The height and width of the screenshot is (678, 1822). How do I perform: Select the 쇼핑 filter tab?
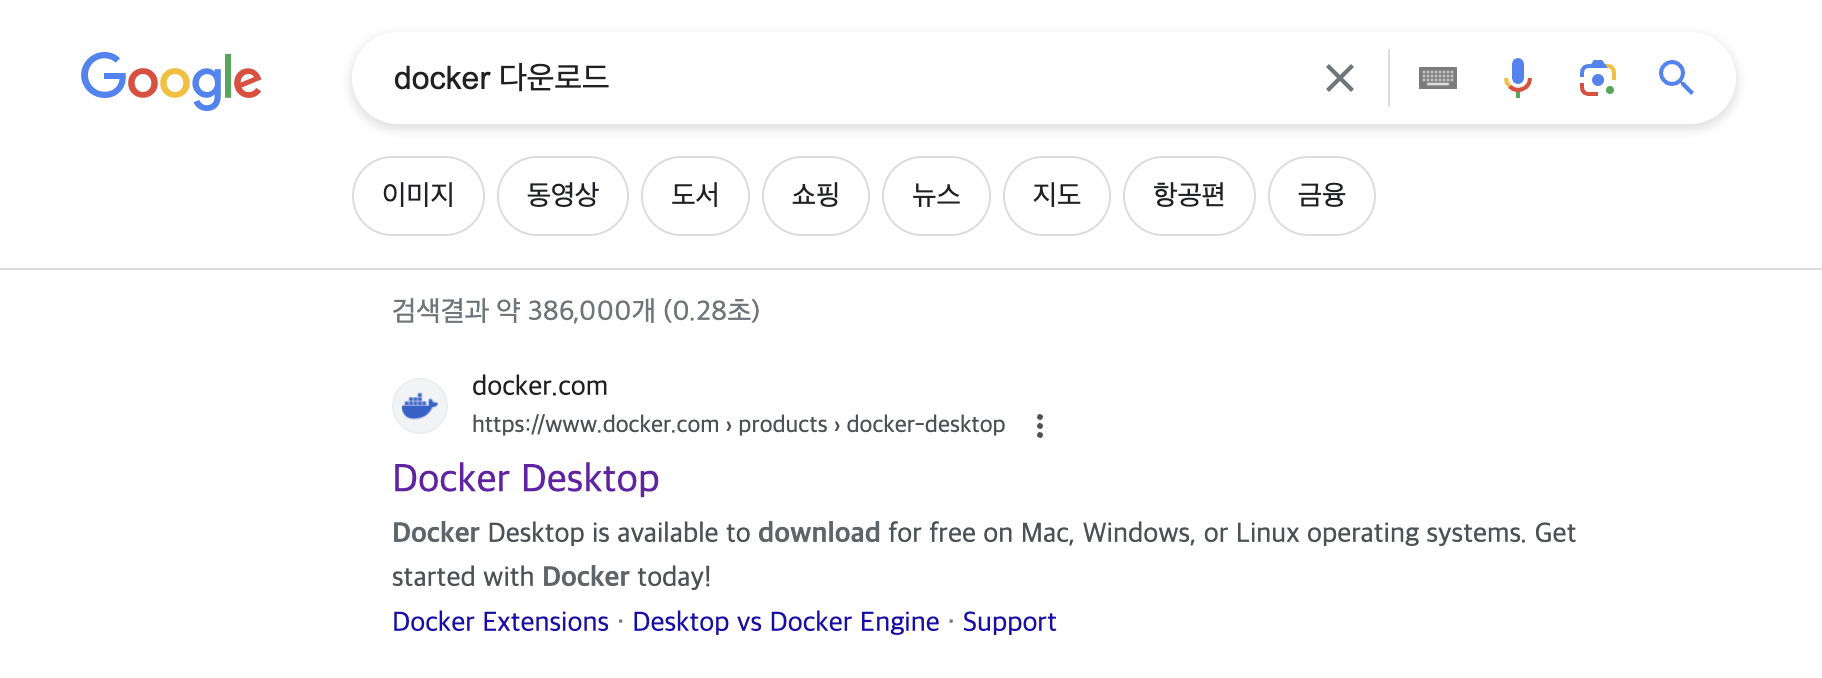point(816,196)
